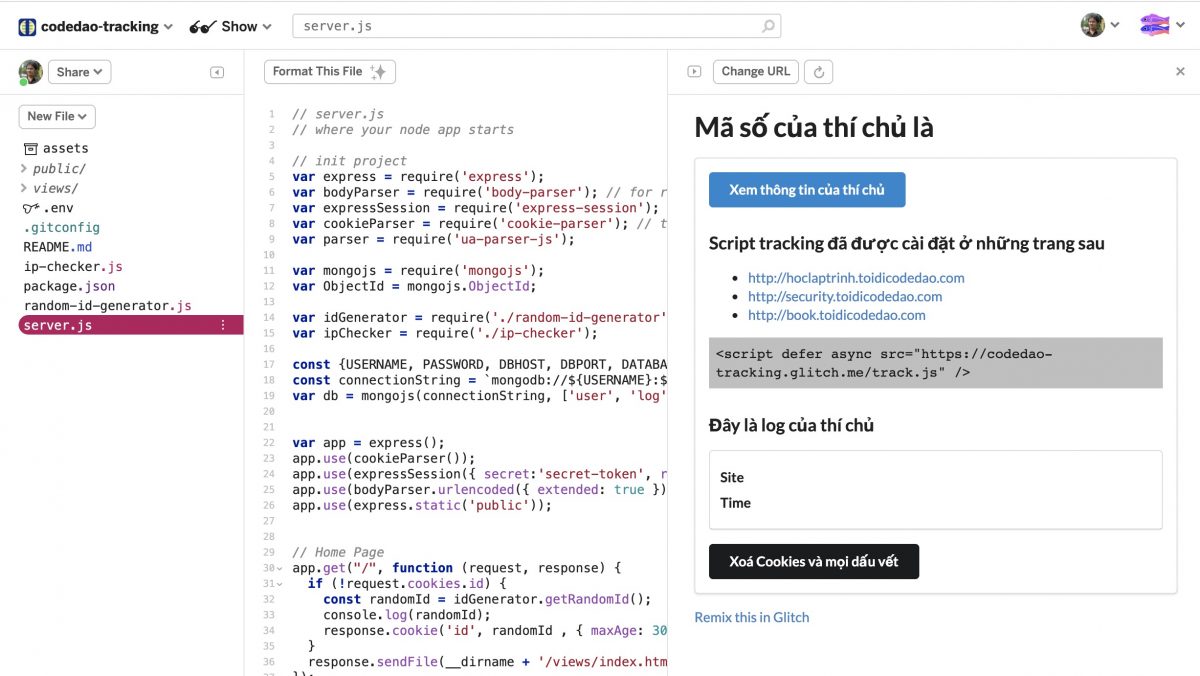Open the New File dropdown

click(57, 116)
